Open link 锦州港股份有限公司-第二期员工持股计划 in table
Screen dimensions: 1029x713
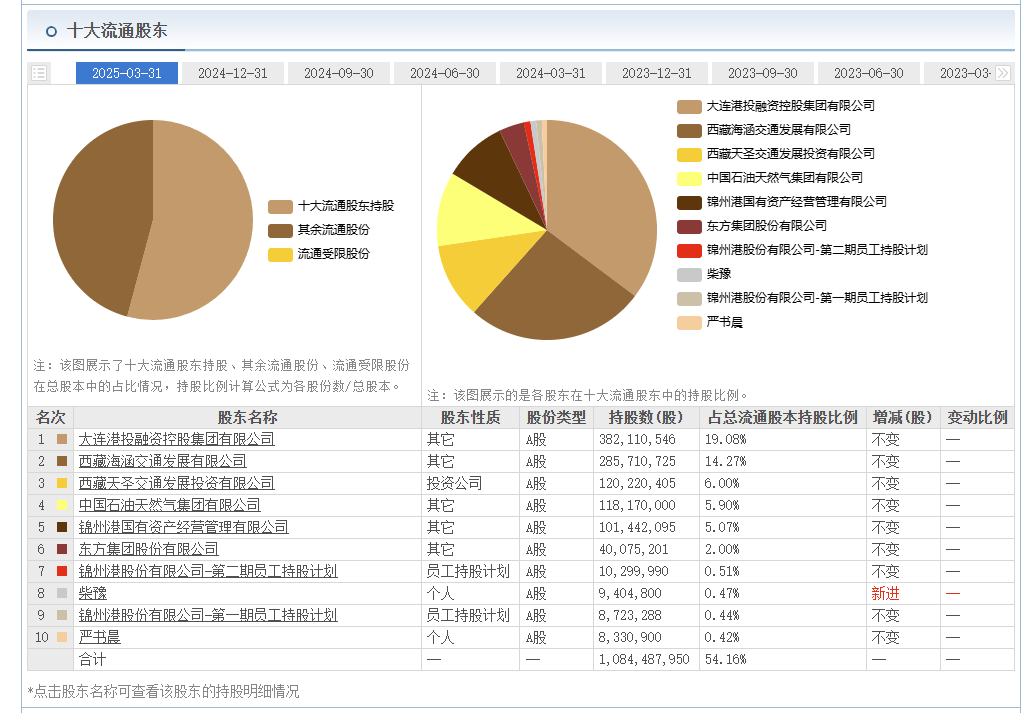[x=208, y=571]
